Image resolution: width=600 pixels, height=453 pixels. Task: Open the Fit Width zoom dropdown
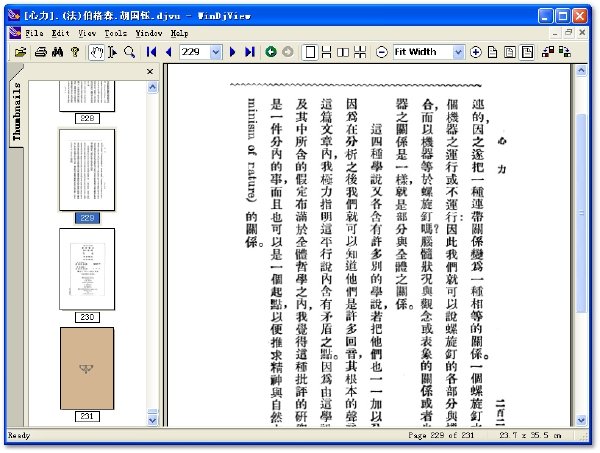coord(458,52)
